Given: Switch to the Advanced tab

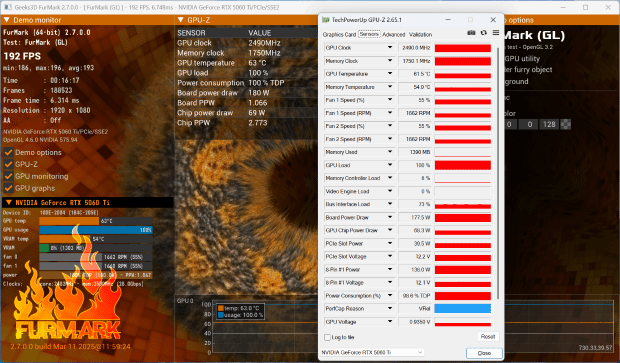Looking at the screenshot, I should 393,34.
